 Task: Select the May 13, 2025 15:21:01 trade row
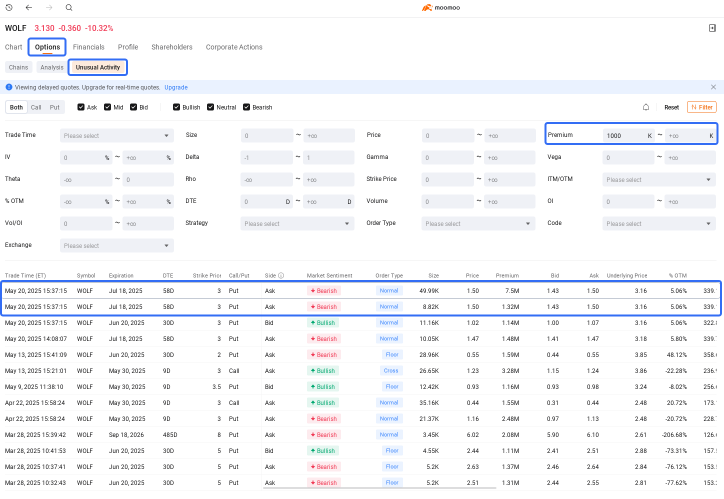pos(360,371)
